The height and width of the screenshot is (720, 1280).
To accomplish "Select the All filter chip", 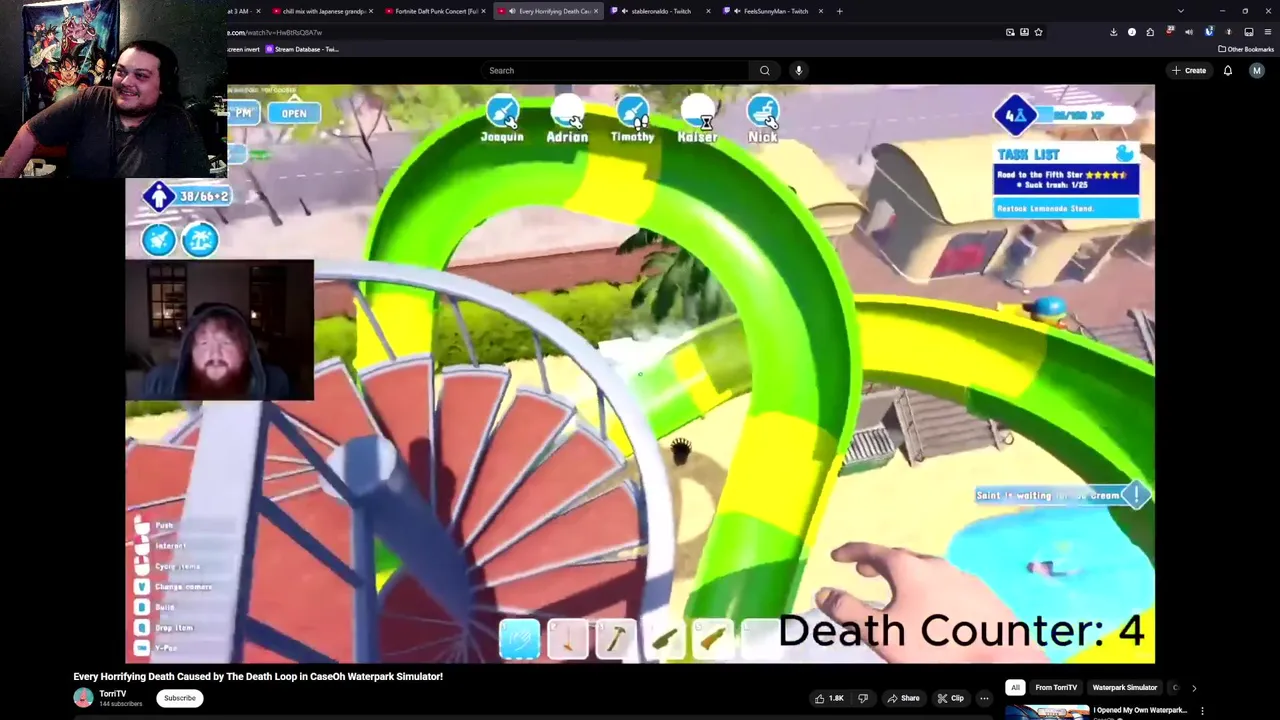I will [x=1015, y=687].
